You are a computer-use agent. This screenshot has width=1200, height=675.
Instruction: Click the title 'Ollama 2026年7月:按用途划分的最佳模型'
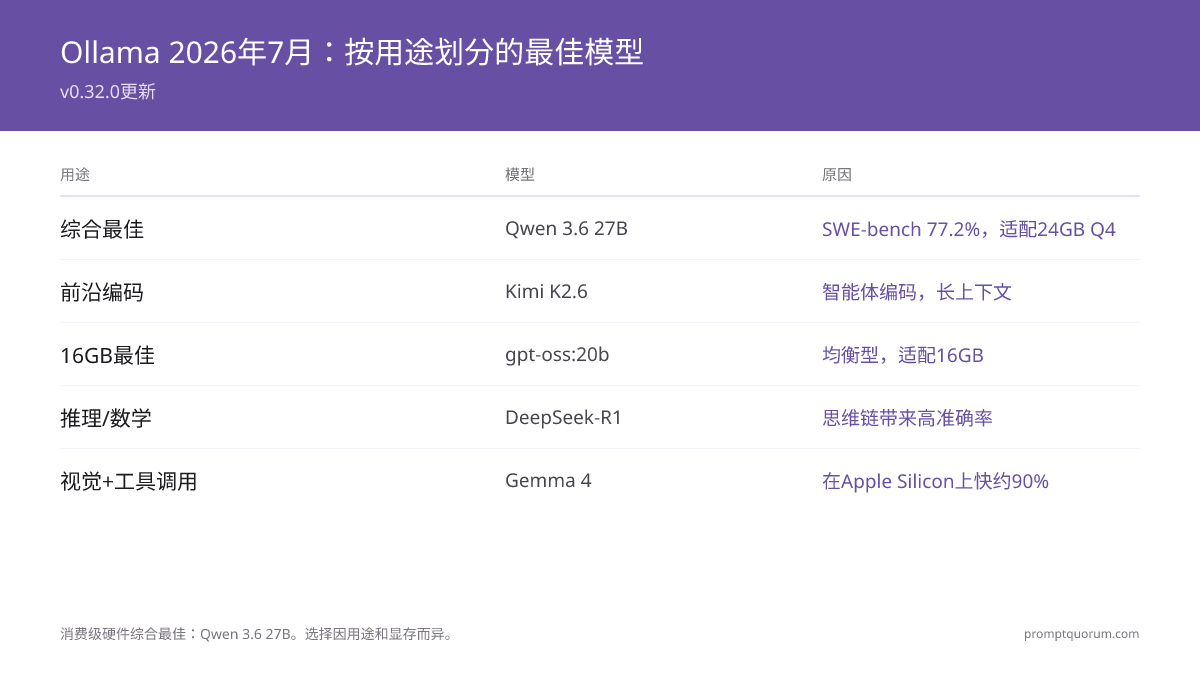point(352,52)
